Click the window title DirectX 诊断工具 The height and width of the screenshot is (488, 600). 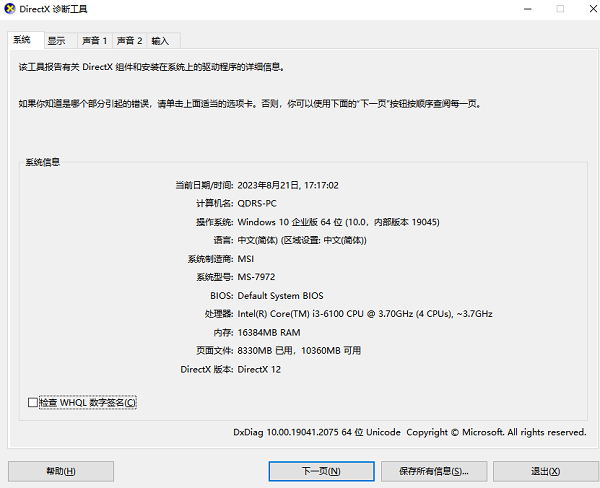point(53,9)
